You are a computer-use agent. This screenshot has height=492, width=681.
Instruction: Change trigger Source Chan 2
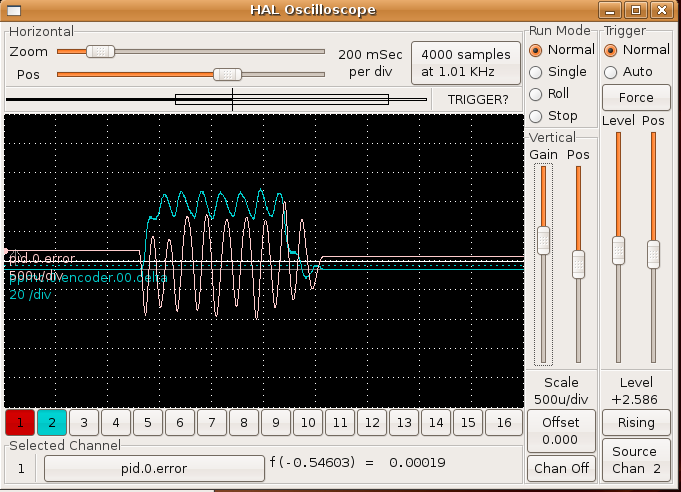pyautogui.click(x=636, y=460)
